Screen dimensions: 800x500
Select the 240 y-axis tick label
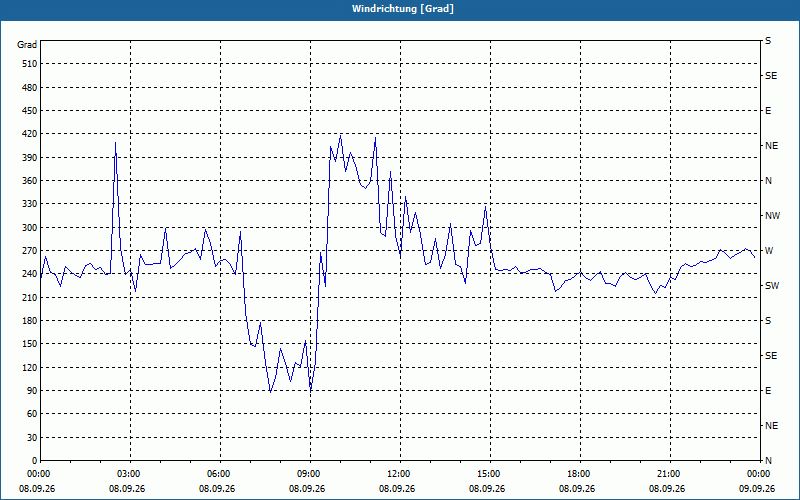tap(30, 274)
